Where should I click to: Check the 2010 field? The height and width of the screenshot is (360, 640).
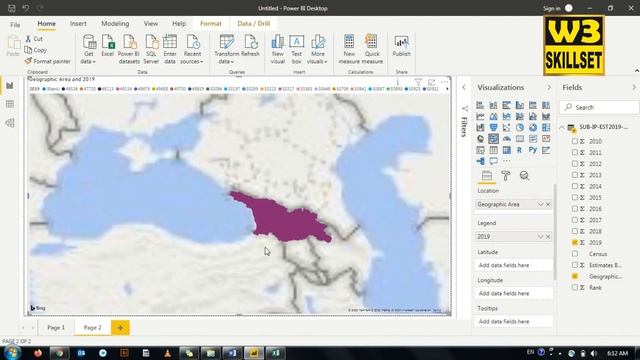click(x=575, y=141)
